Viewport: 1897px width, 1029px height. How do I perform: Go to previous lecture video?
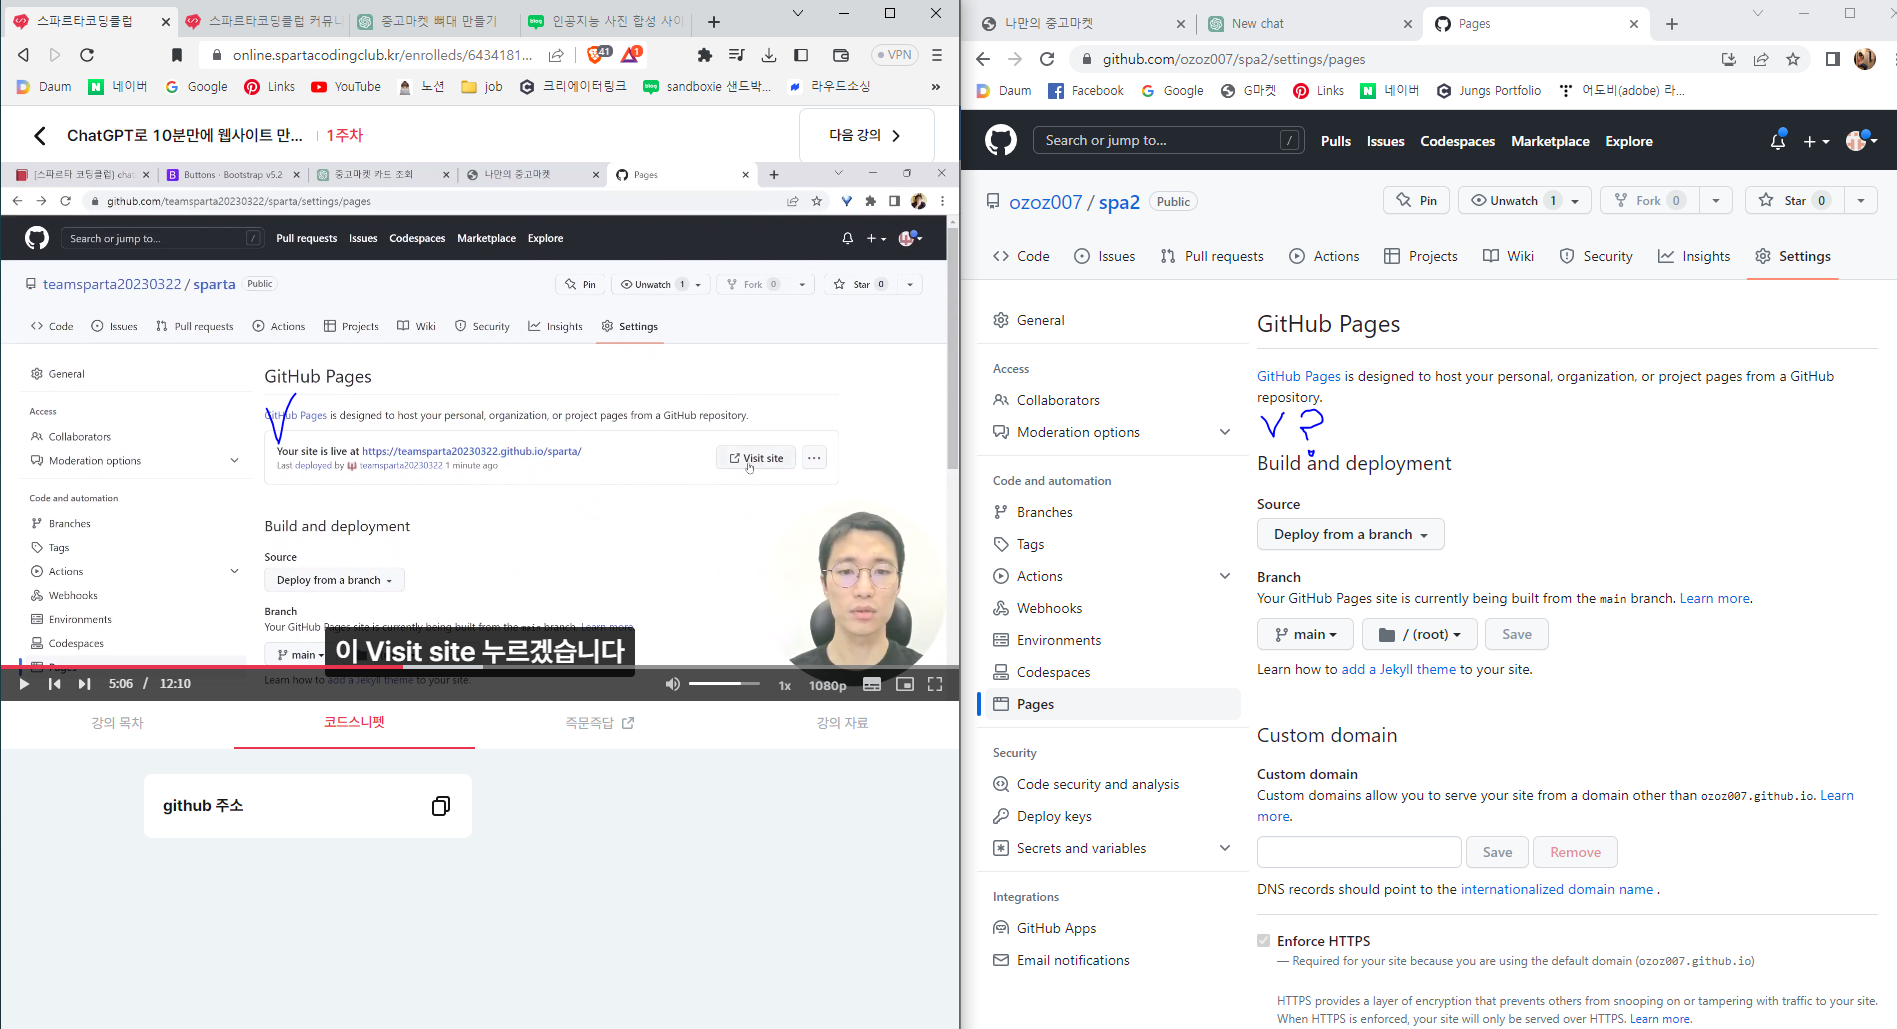tap(54, 684)
